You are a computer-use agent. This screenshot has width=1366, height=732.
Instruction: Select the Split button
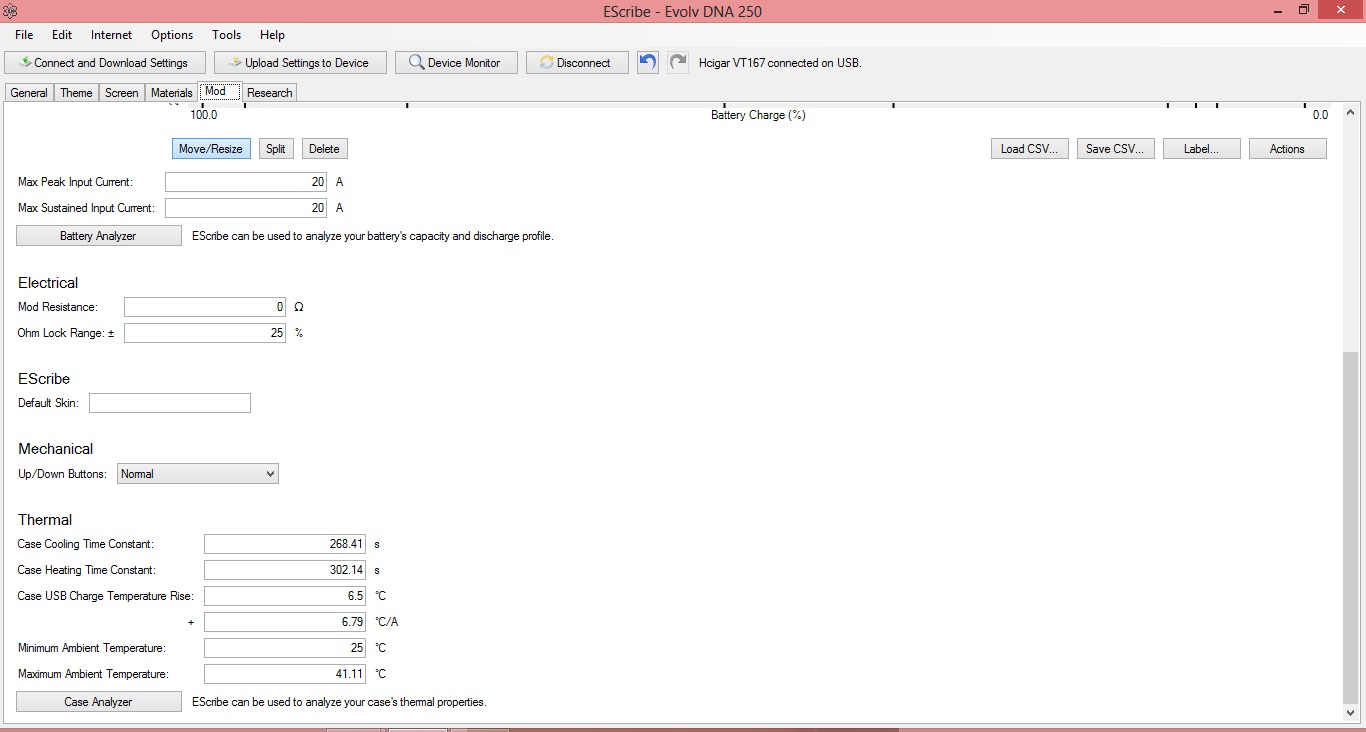276,149
